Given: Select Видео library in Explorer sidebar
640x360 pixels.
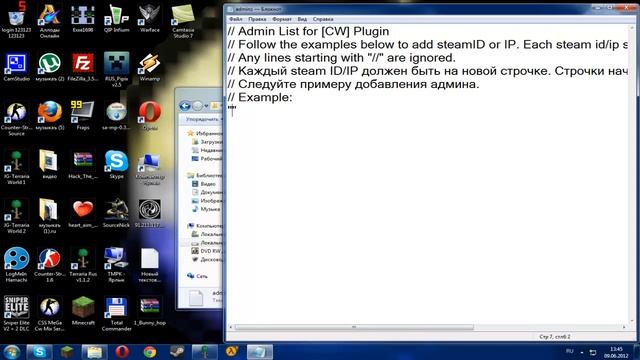Looking at the screenshot, I should point(204,184).
